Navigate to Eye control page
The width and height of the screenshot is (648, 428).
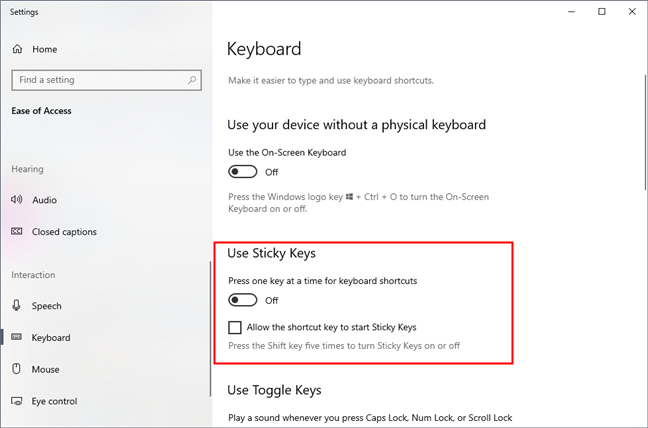[x=55, y=401]
